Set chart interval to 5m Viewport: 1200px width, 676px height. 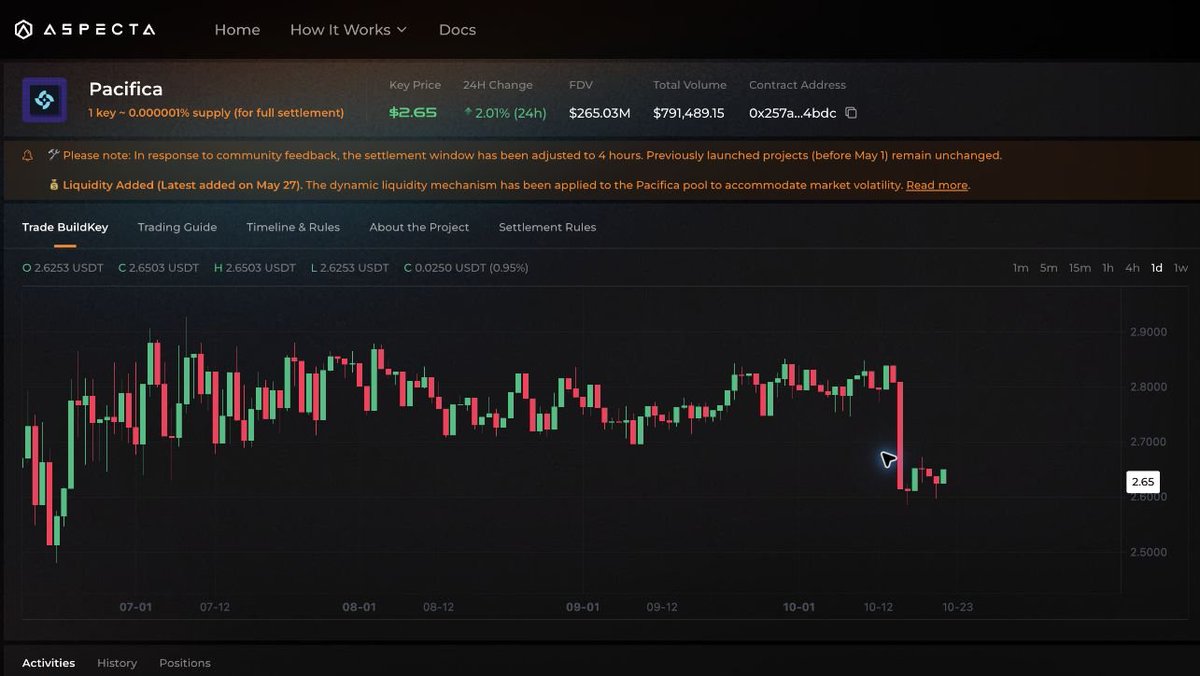[1048, 268]
